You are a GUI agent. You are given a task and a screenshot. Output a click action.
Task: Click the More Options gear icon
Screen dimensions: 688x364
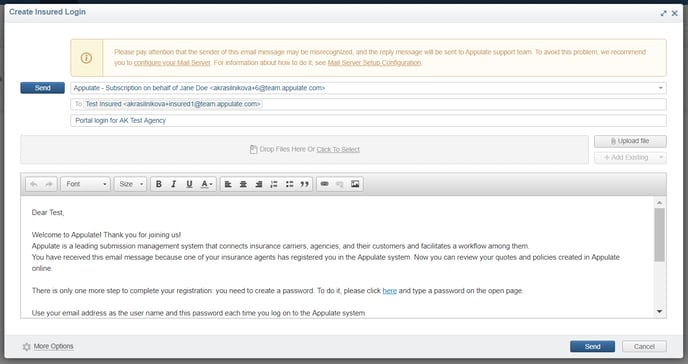[26, 347]
